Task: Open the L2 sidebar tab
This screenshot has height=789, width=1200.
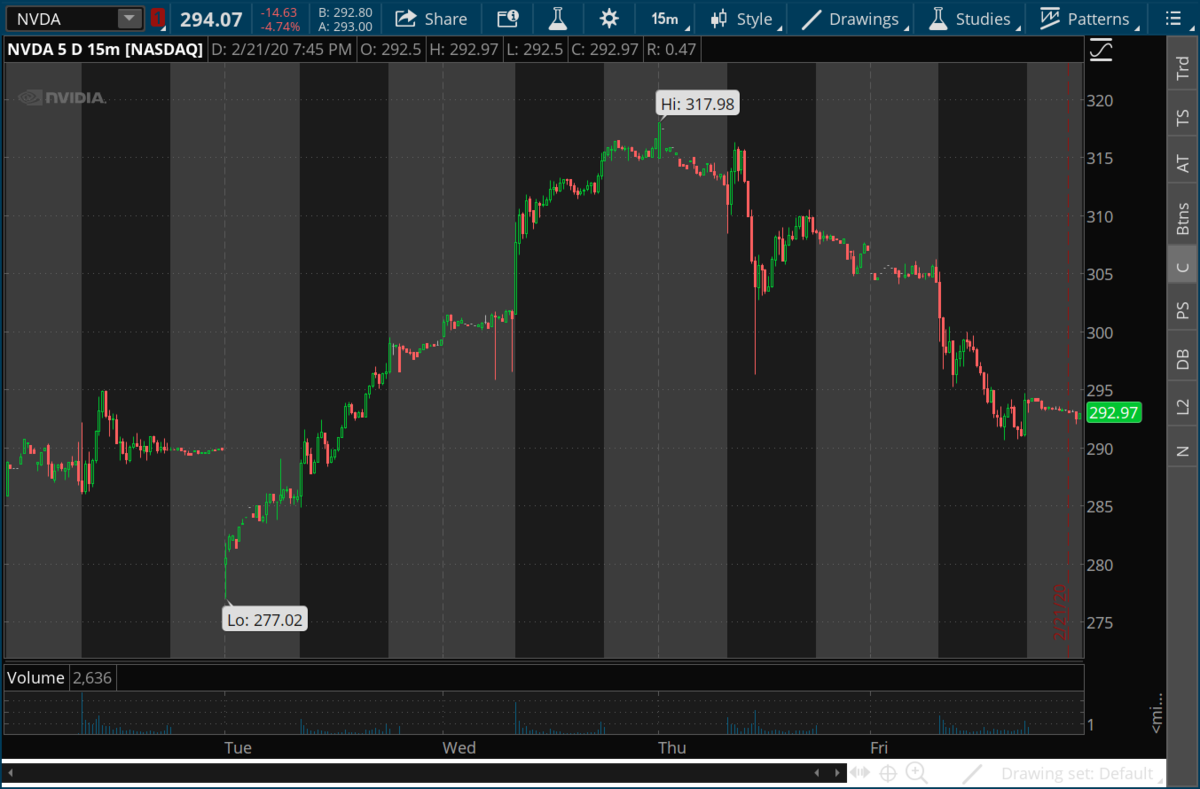Action: 1183,406
